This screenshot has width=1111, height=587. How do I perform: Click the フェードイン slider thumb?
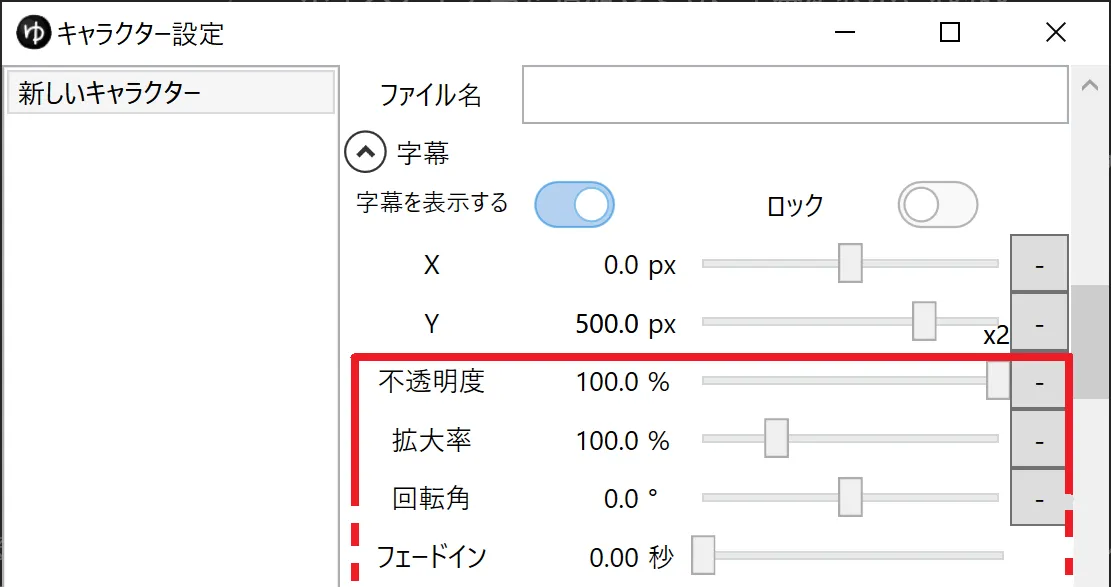703,555
